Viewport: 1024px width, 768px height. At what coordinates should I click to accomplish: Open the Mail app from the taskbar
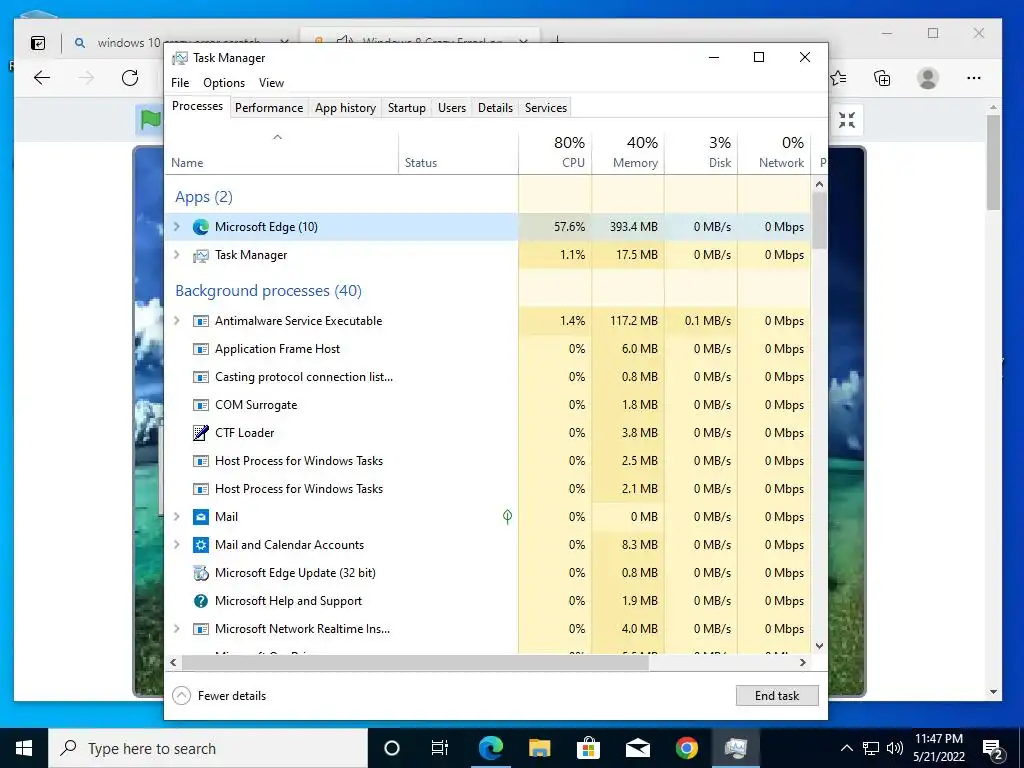pos(637,748)
